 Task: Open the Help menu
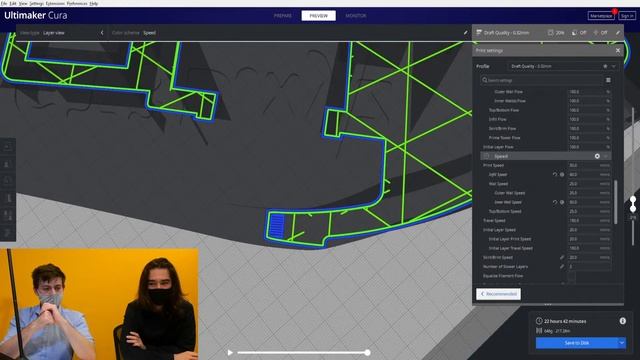pyautogui.click(x=93, y=3)
